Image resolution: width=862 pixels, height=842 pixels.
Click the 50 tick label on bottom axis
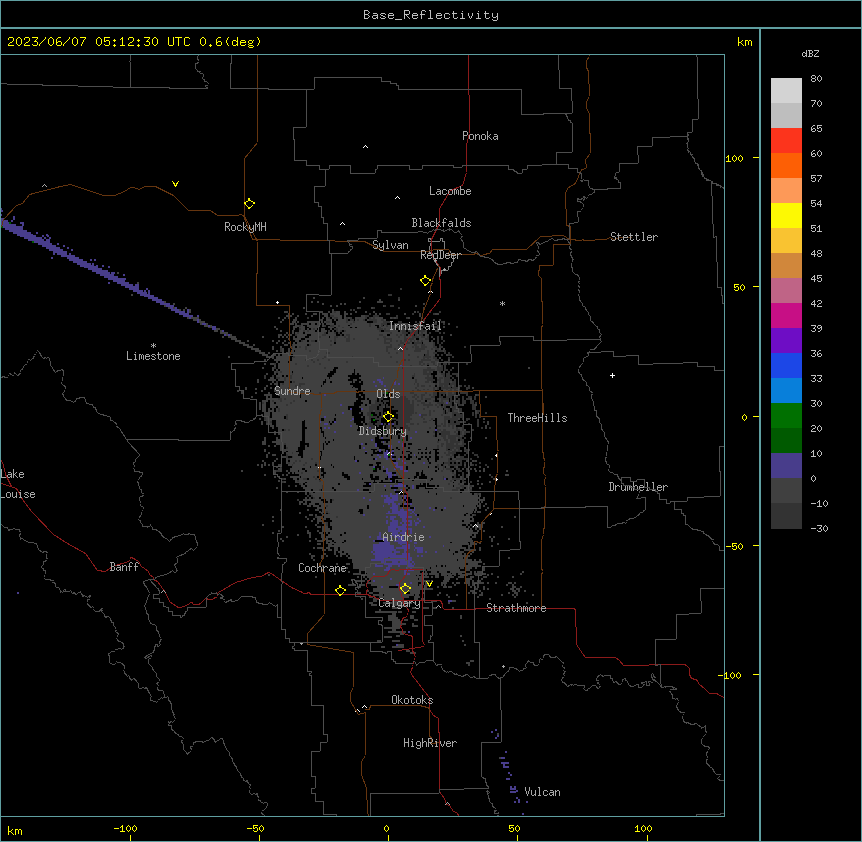(514, 828)
